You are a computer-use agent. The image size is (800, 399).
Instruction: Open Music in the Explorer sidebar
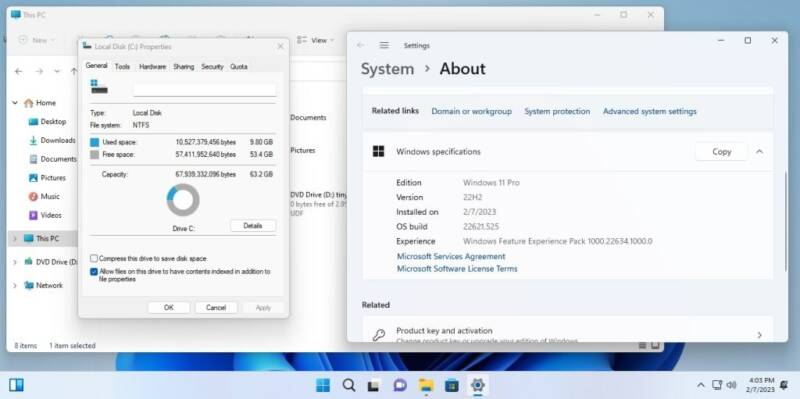(x=44, y=196)
